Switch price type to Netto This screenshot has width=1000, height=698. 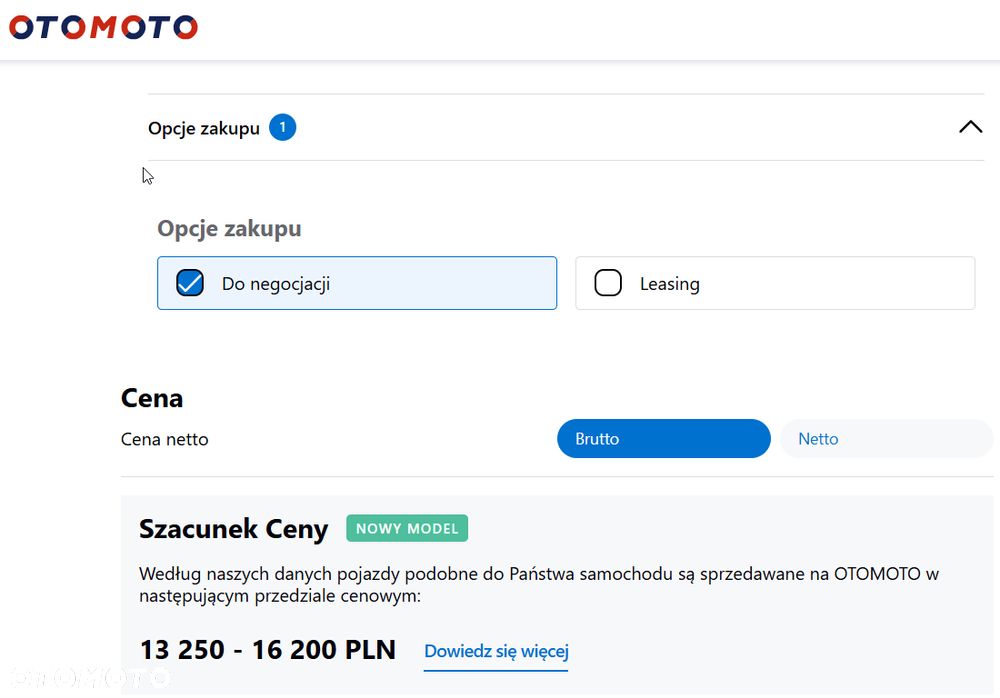click(885, 439)
